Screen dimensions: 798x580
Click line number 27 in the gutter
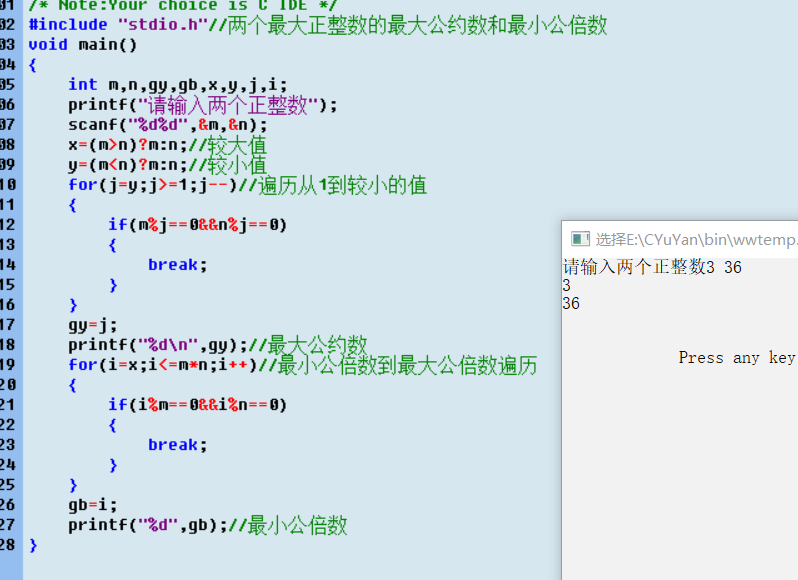pyautogui.click(x=8, y=525)
